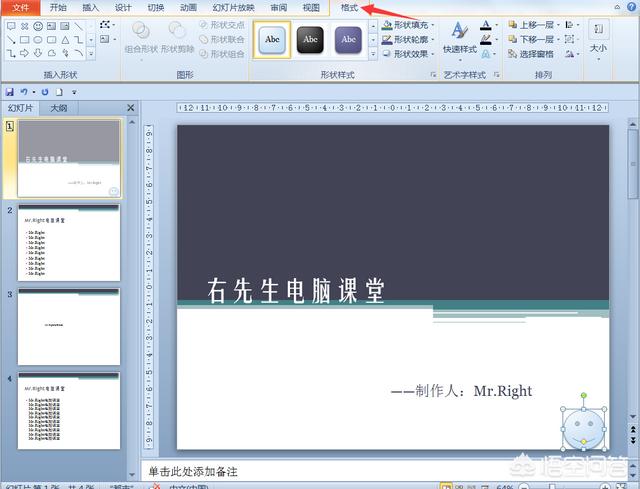Select the smiley face shape on slide
The width and height of the screenshot is (640, 489).
(584, 429)
